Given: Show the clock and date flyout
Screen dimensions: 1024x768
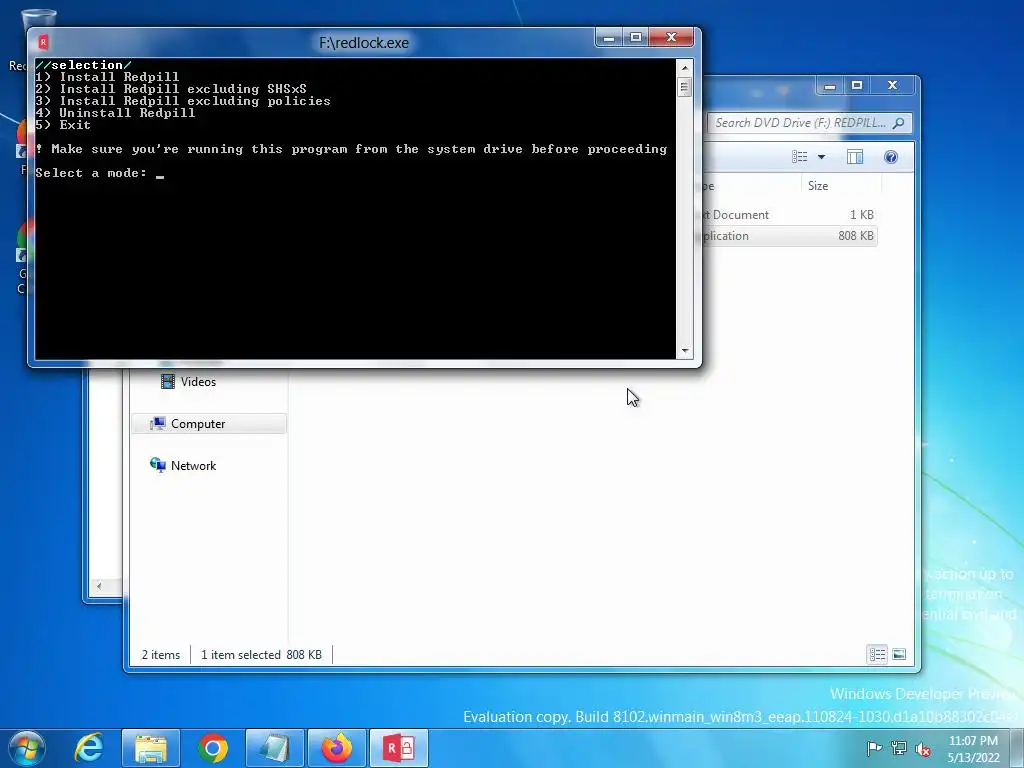Looking at the screenshot, I should click(x=973, y=749).
